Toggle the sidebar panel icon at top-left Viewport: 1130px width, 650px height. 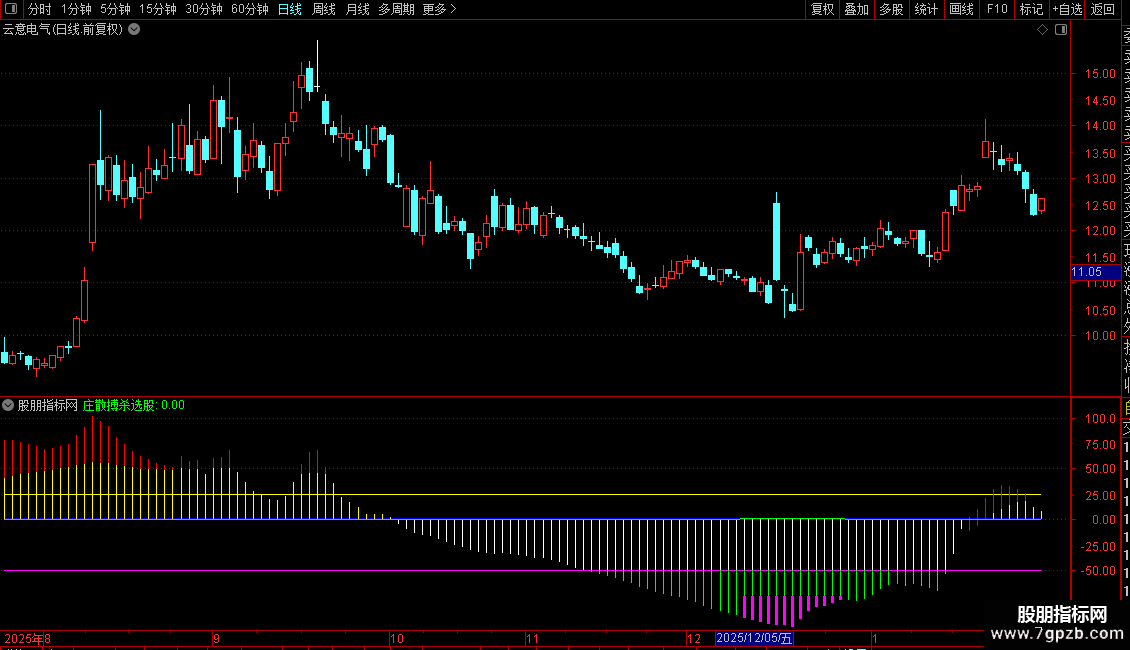[x=11, y=9]
